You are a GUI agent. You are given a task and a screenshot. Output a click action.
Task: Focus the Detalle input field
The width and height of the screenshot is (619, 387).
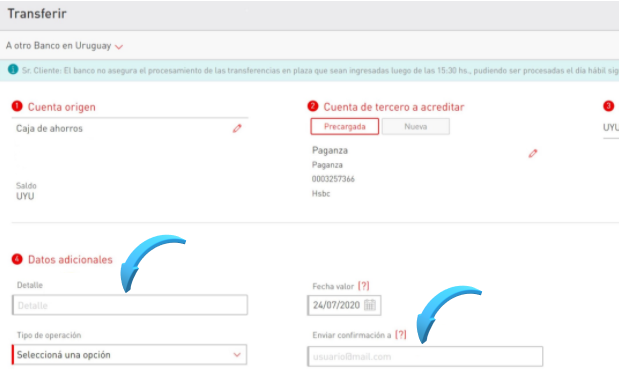130,305
